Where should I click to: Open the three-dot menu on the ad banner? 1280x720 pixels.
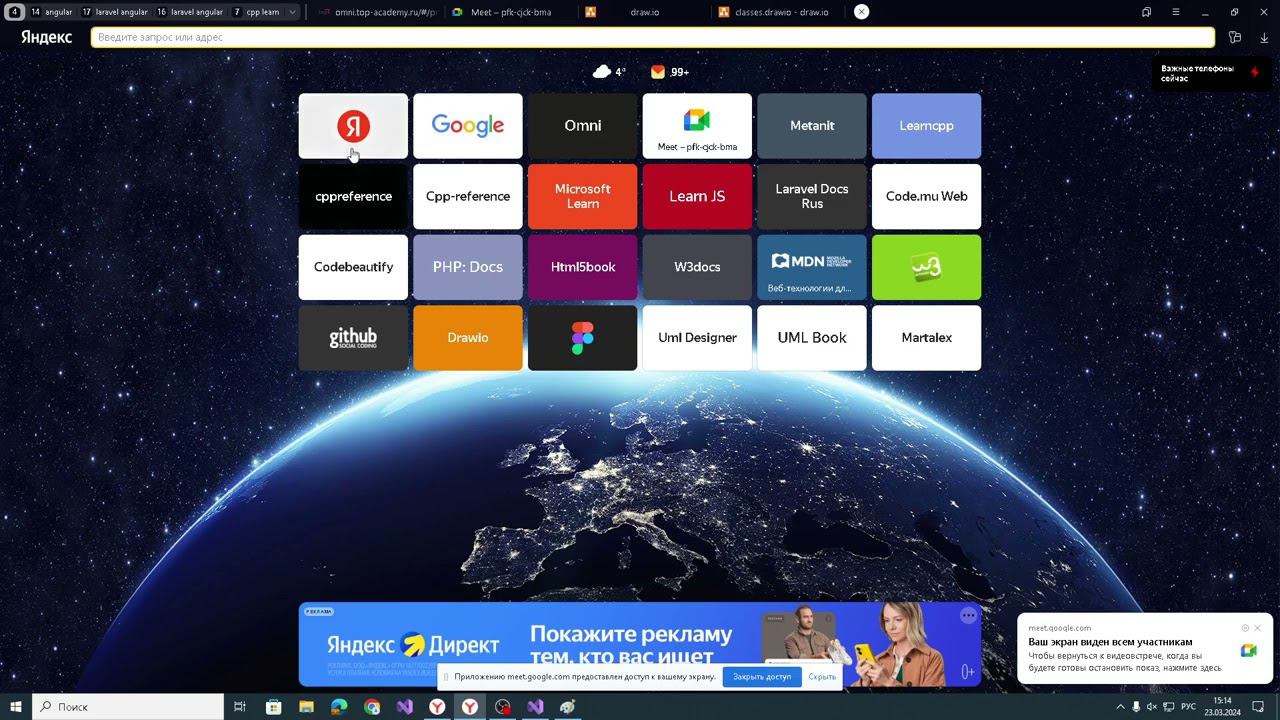point(968,616)
